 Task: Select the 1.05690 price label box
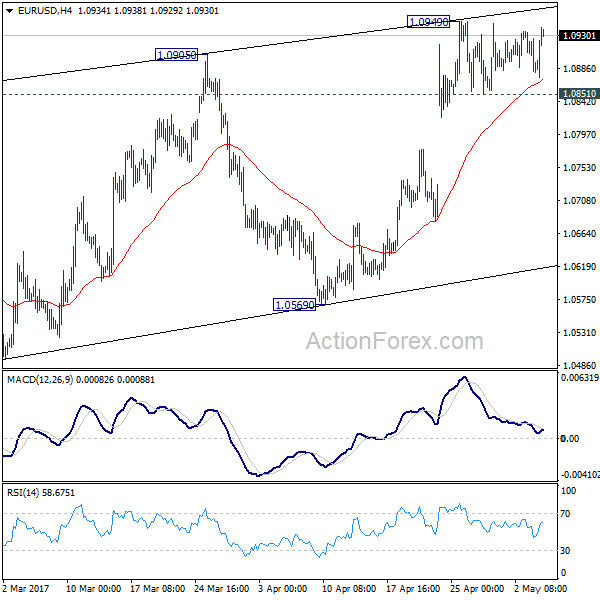(x=294, y=305)
